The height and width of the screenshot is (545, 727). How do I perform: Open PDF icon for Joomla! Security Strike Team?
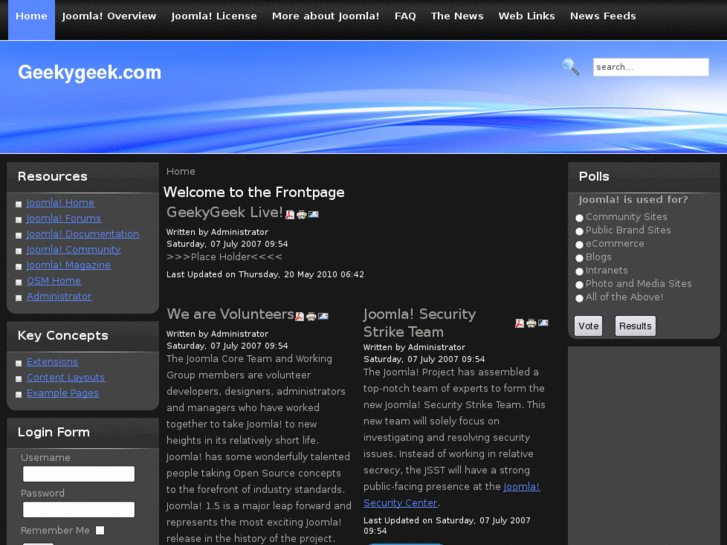(x=519, y=323)
